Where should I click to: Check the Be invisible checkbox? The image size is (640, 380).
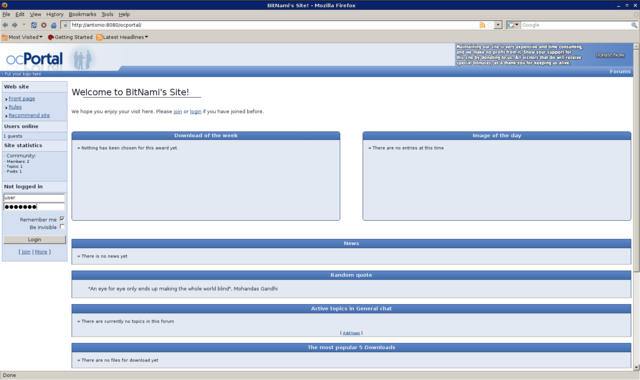(62, 227)
